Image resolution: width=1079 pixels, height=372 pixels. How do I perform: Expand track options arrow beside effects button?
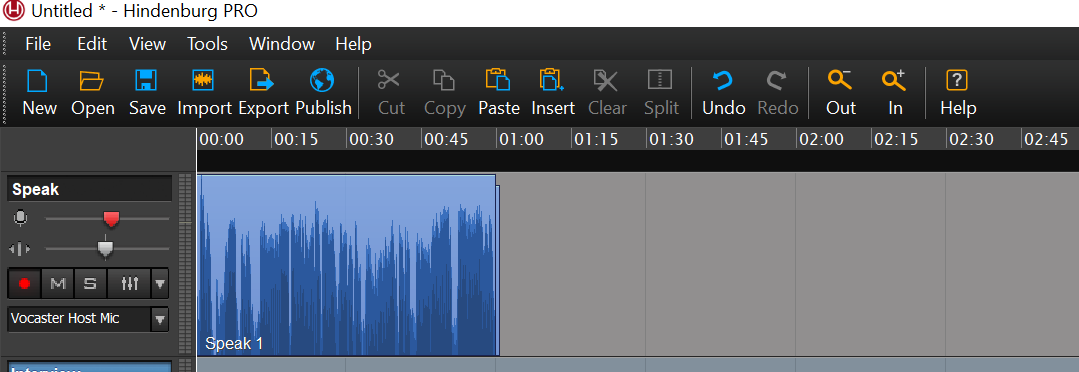click(160, 283)
